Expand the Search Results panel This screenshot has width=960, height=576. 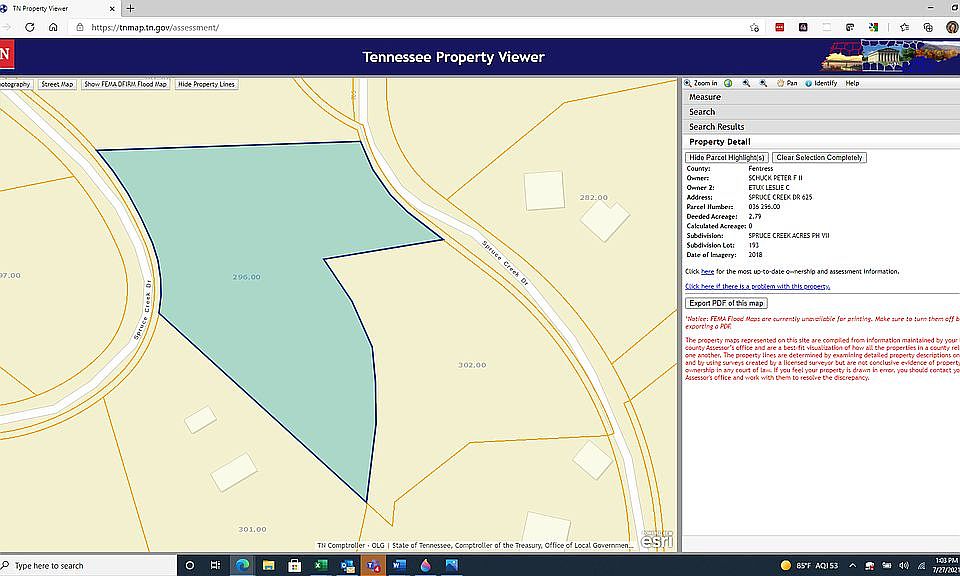pos(821,127)
